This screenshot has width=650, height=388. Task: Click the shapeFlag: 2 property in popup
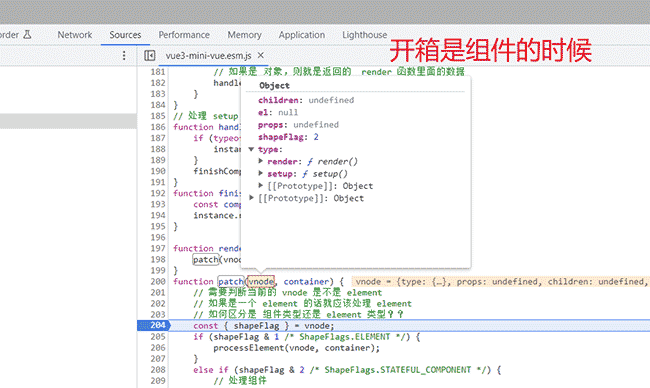point(288,137)
